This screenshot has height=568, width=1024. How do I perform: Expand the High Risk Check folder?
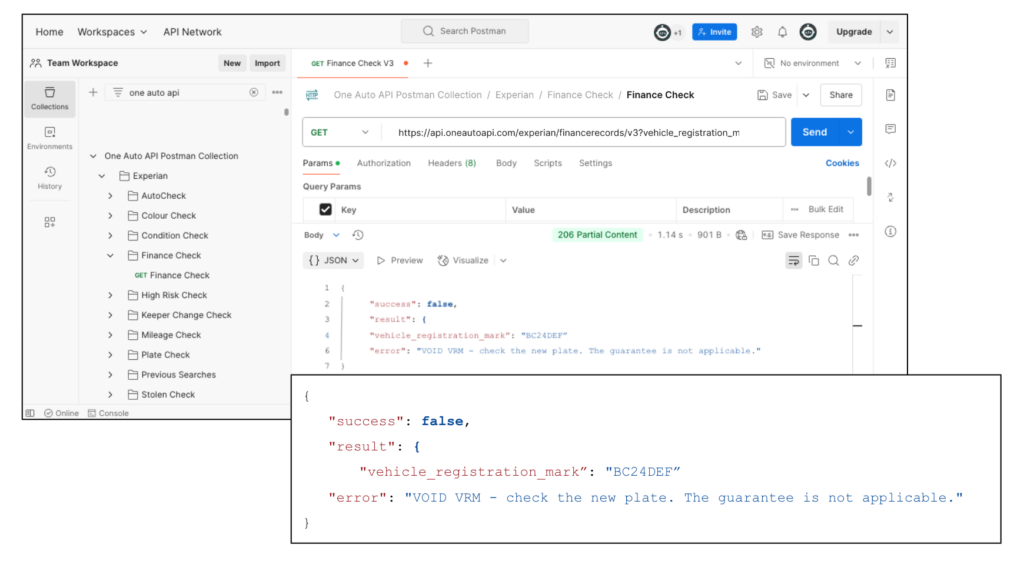coord(110,295)
